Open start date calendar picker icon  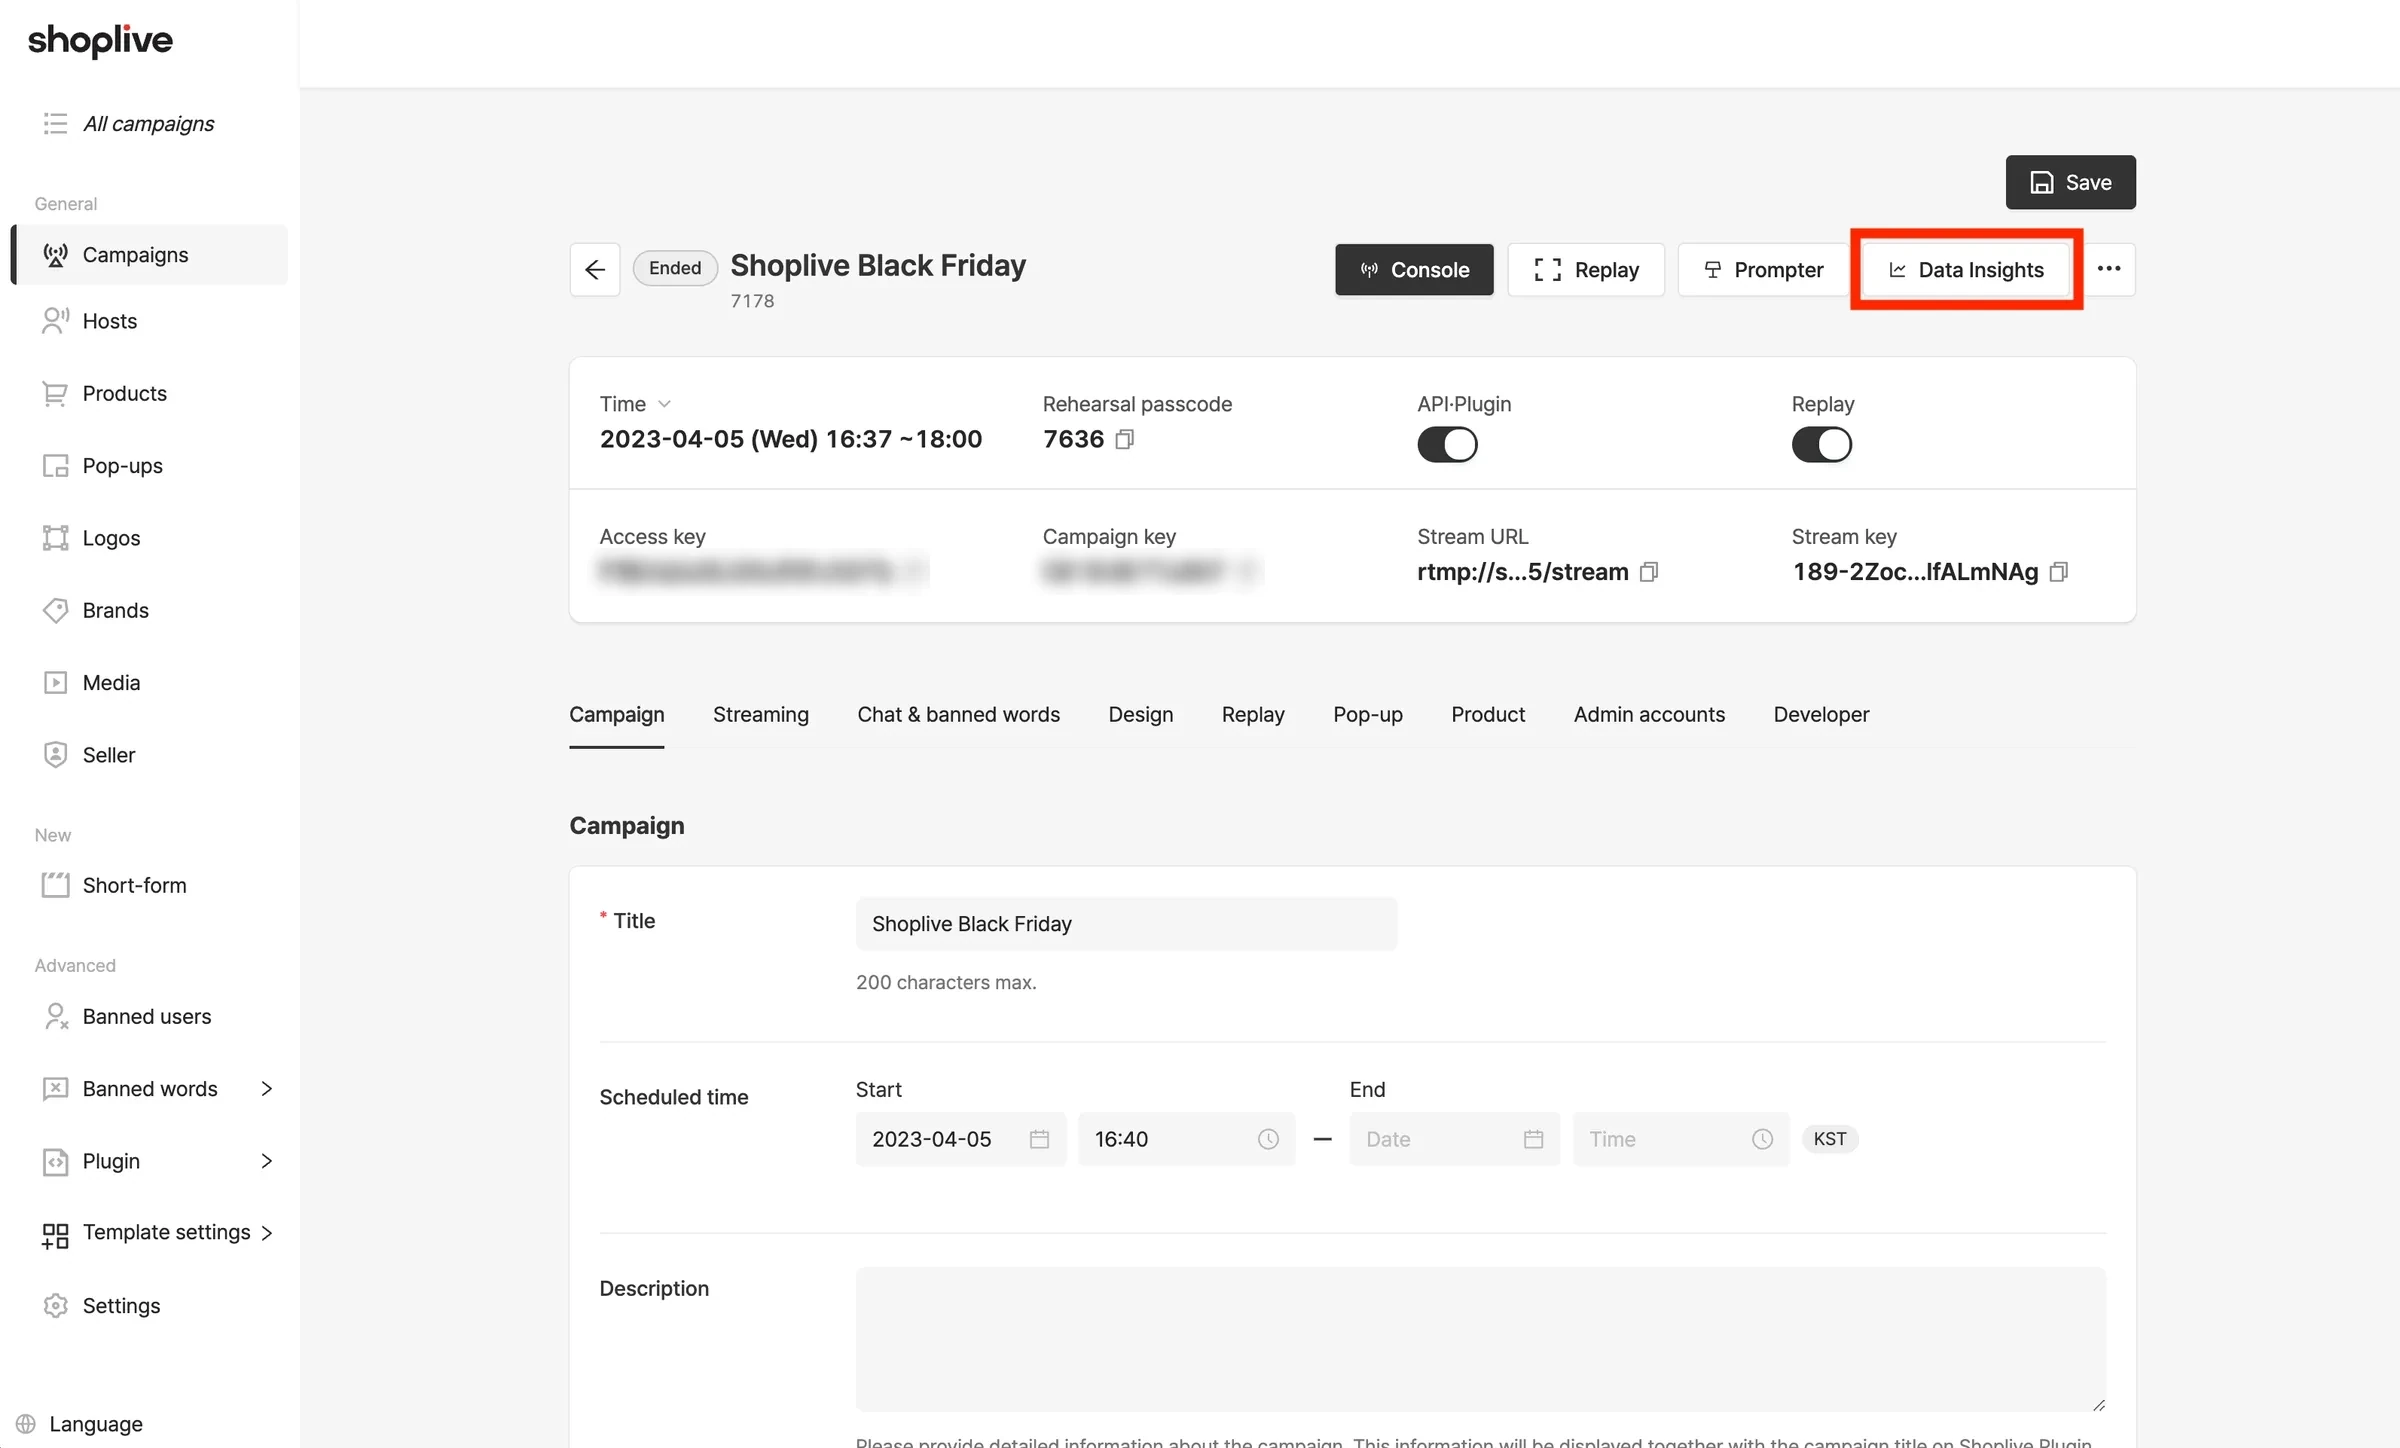click(1039, 1139)
